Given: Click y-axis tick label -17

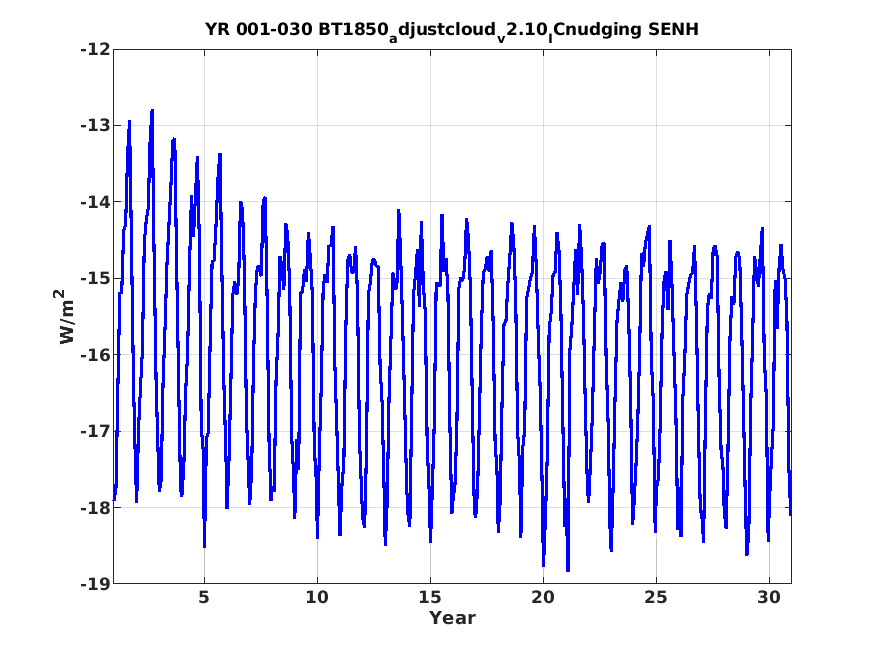Looking at the screenshot, I should click(x=95, y=431).
